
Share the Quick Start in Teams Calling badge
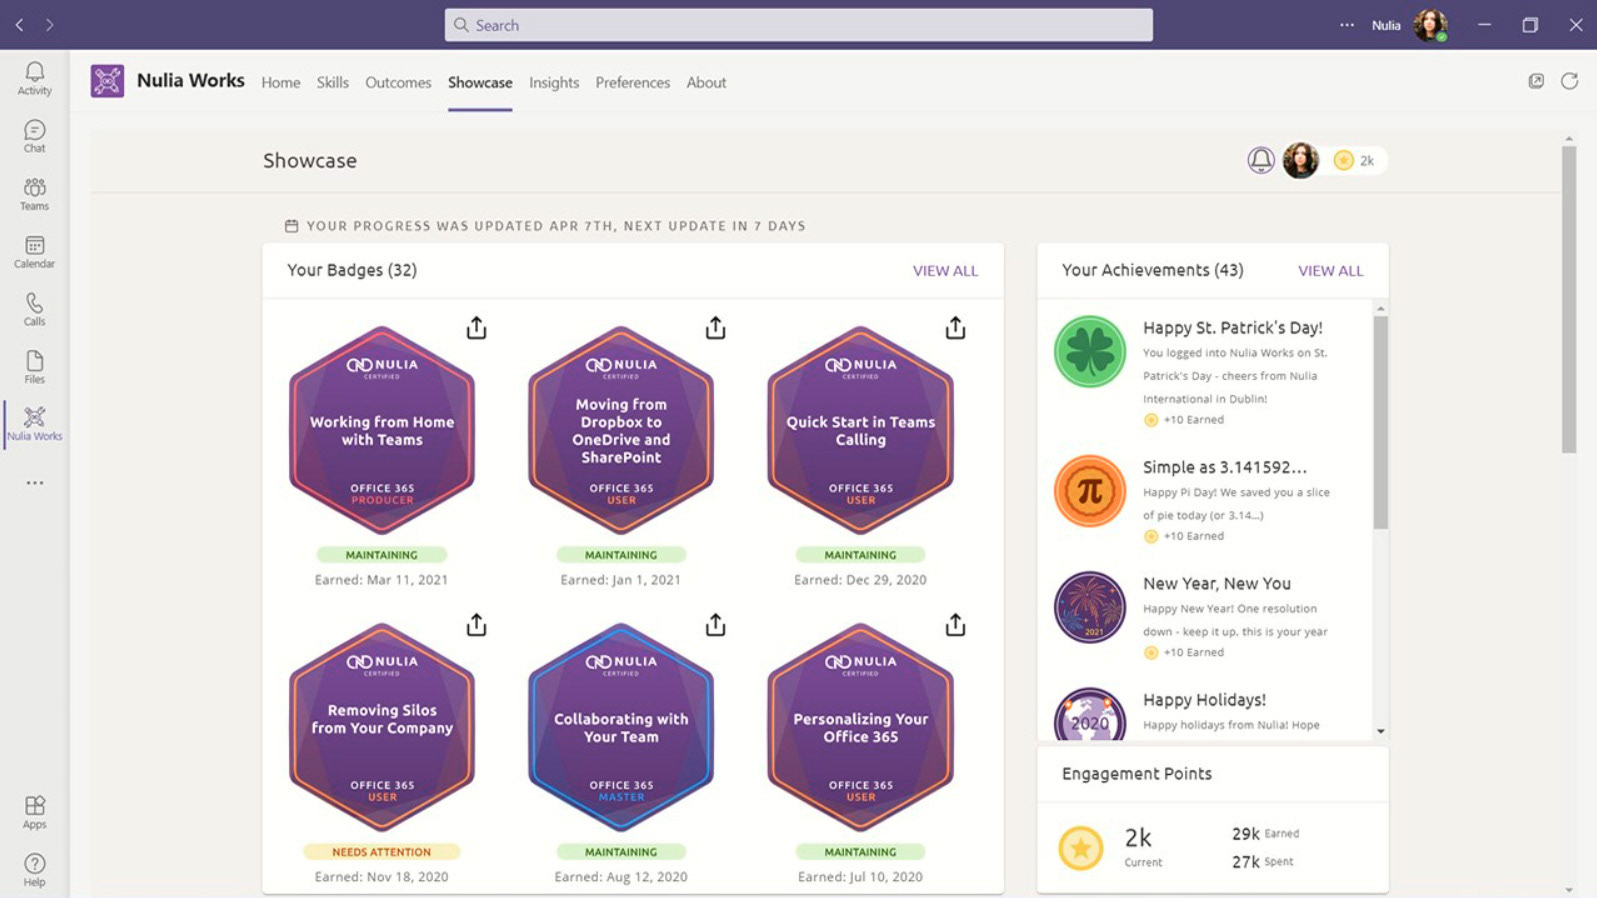[x=955, y=328]
